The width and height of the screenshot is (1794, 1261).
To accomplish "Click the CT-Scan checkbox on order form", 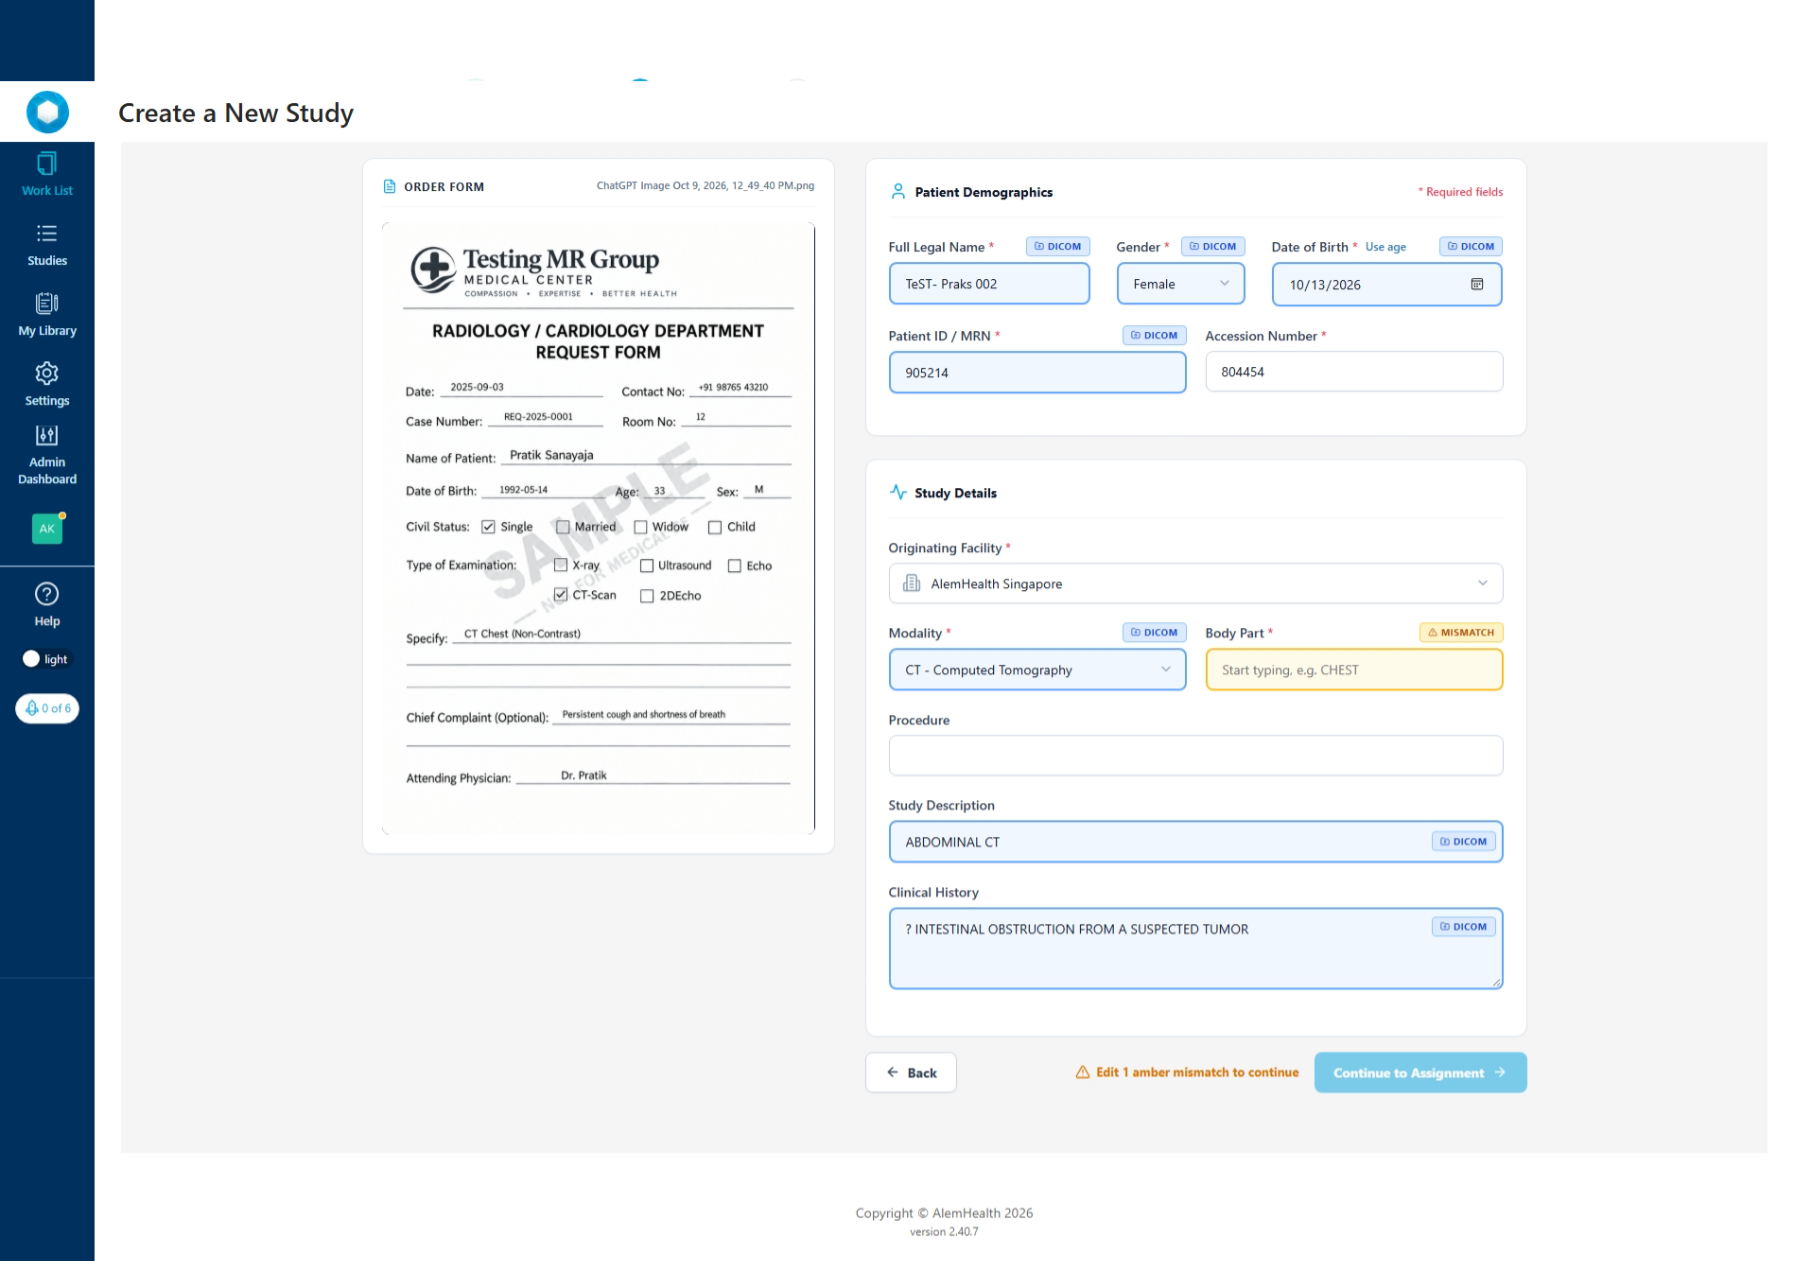I will (x=561, y=595).
